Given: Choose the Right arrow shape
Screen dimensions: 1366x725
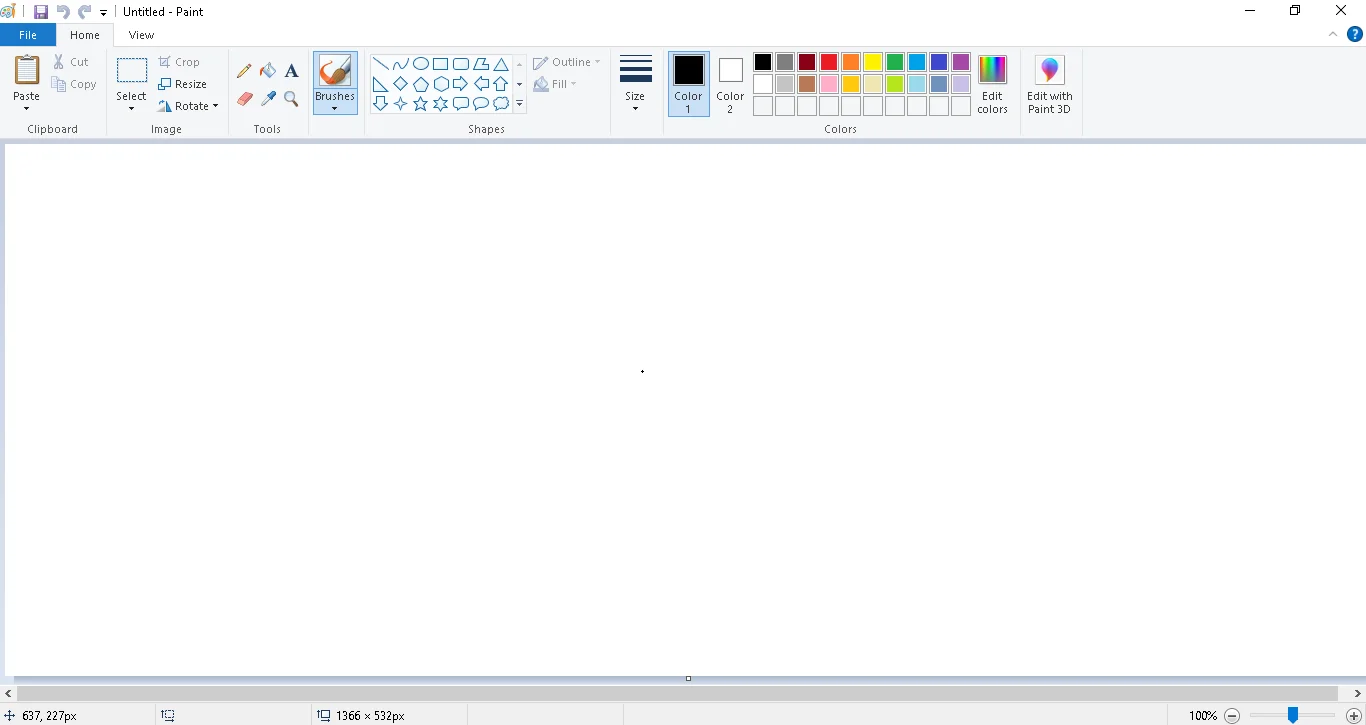Looking at the screenshot, I should click(x=461, y=84).
